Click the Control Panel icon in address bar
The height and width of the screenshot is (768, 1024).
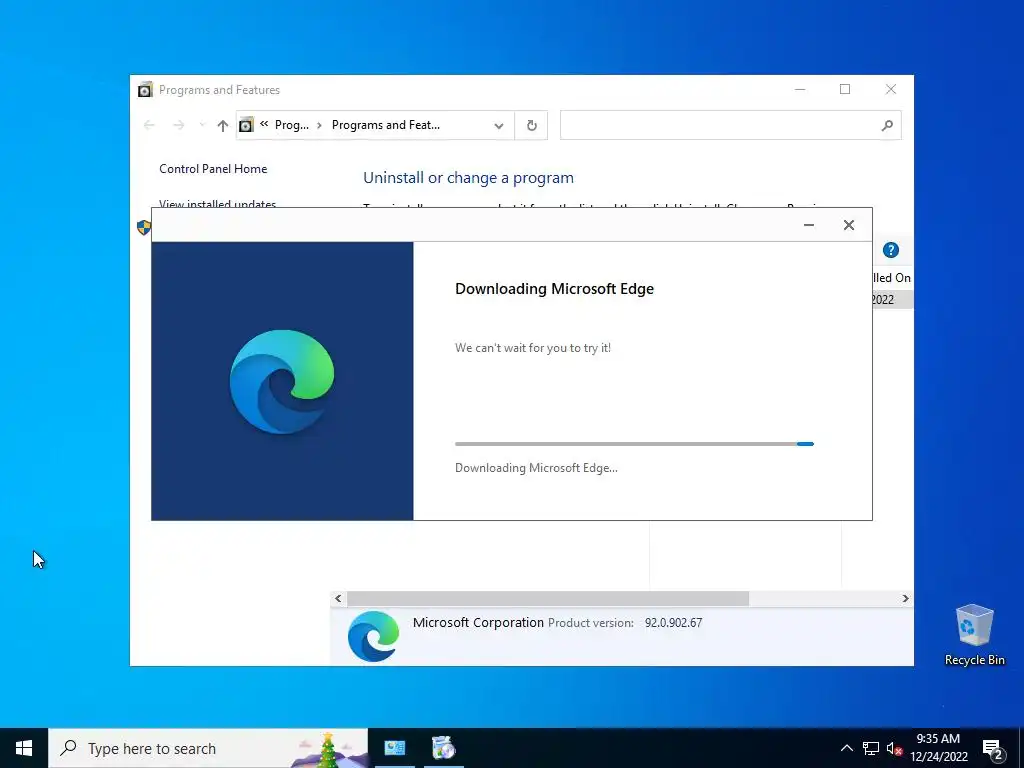246,125
